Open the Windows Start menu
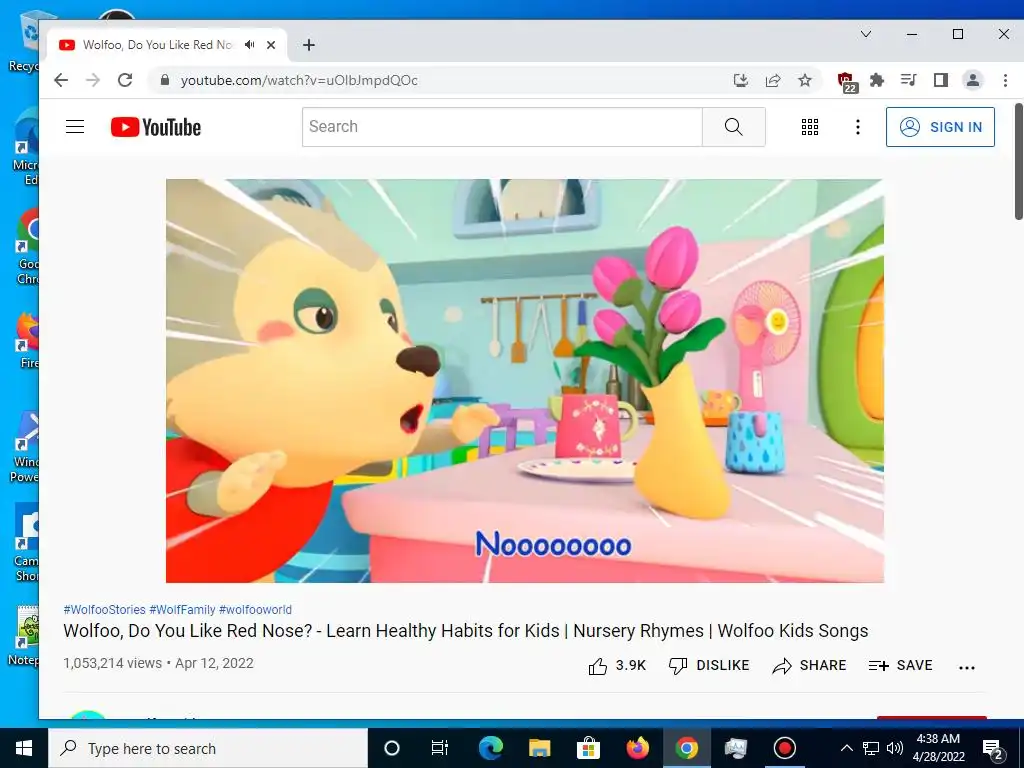Viewport: 1024px width, 768px height. click(x=24, y=748)
